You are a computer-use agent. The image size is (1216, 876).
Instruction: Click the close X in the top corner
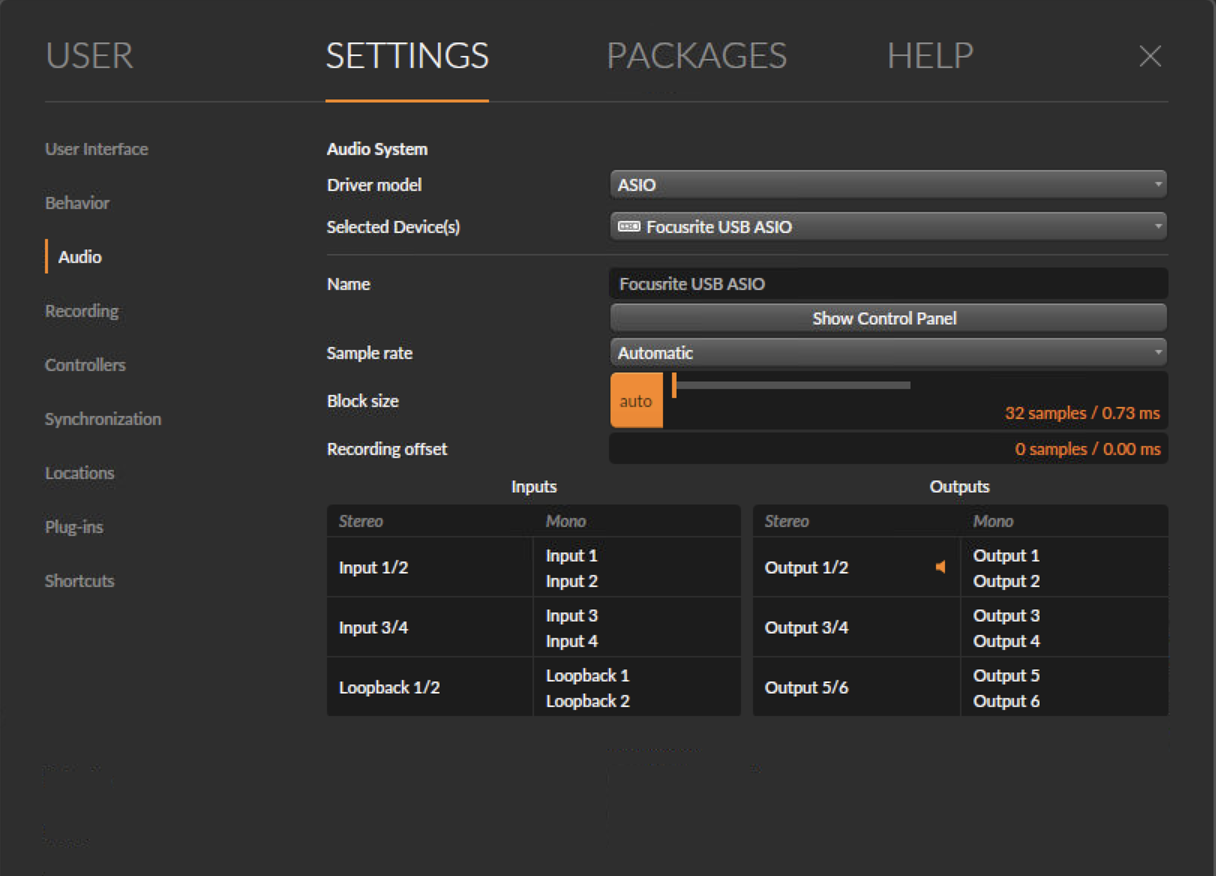click(1150, 57)
